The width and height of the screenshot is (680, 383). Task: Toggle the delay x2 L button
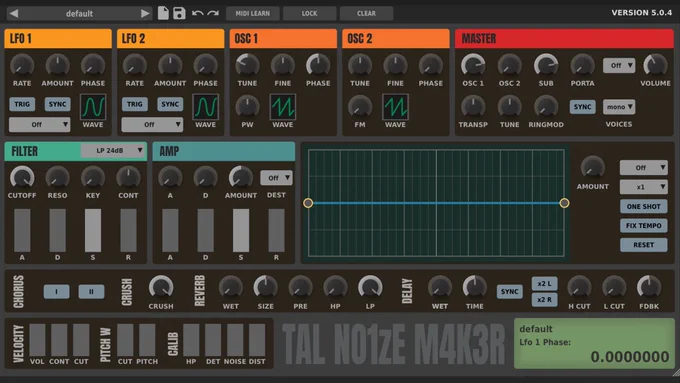pyautogui.click(x=545, y=284)
